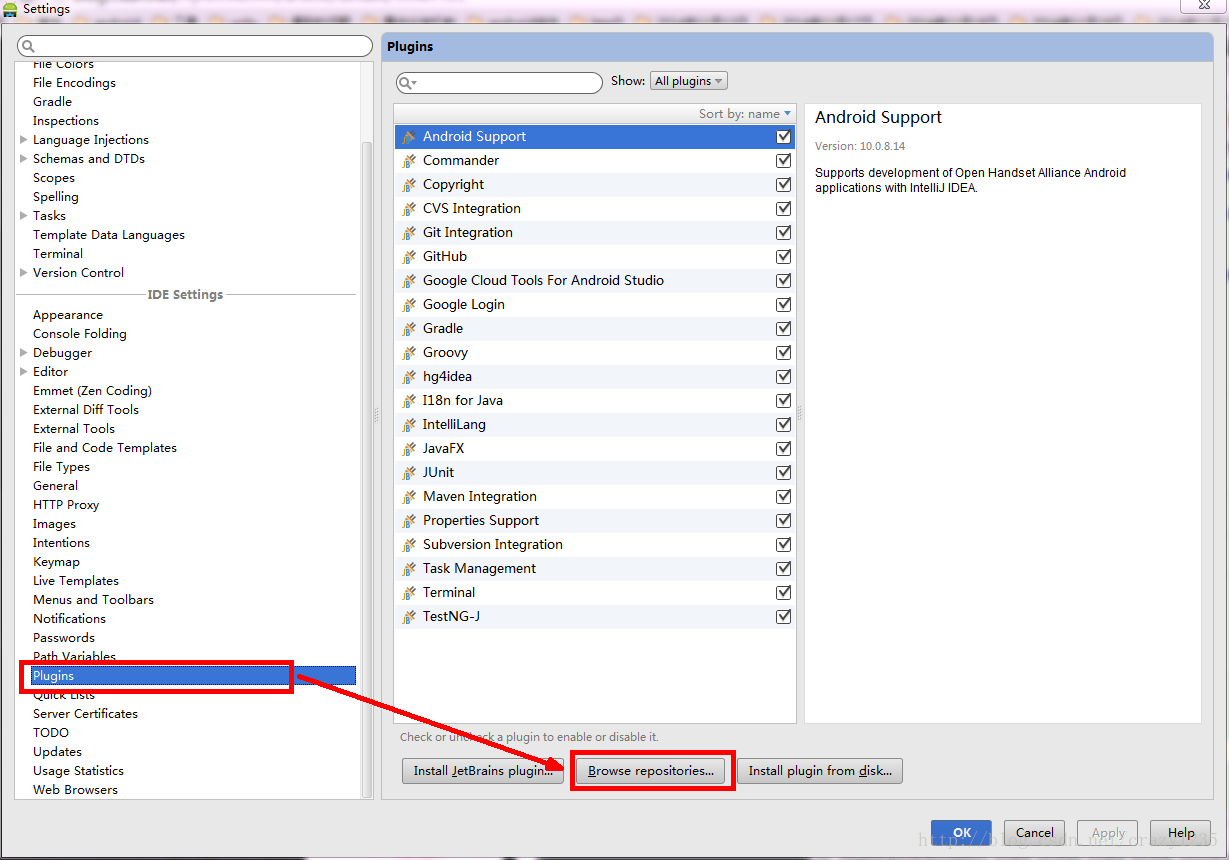This screenshot has height=860, width=1229.
Task: Click the Terminal plugin icon
Action: [x=409, y=593]
